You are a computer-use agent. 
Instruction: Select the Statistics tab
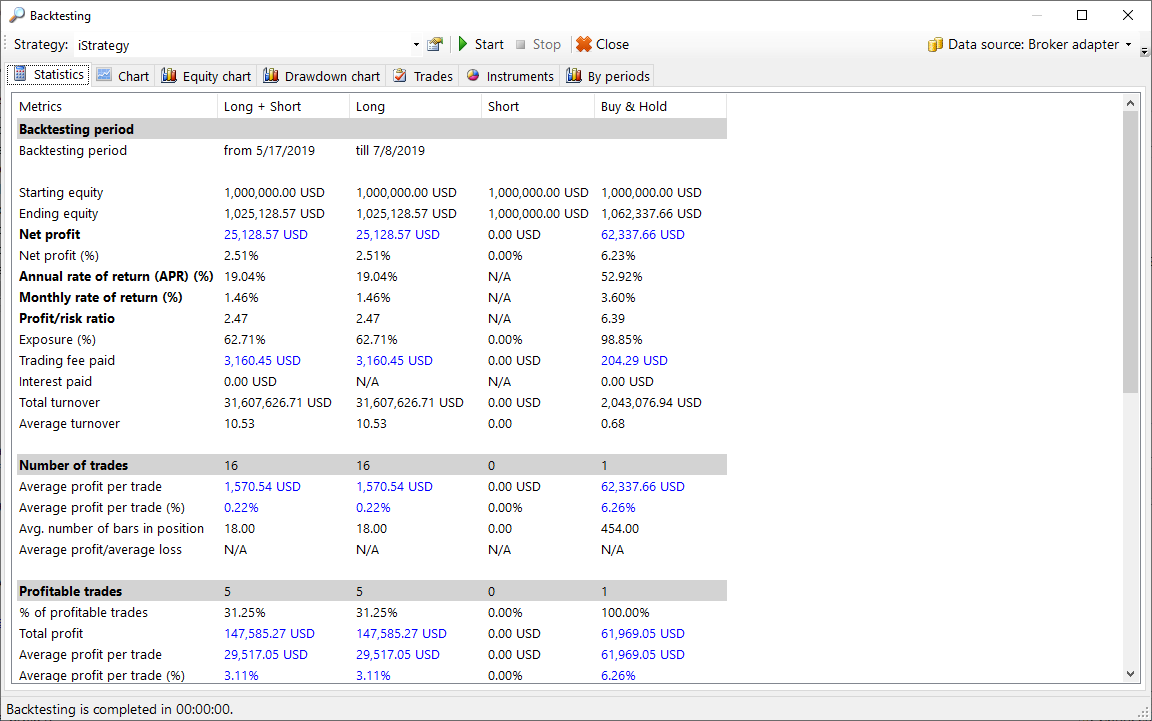tap(48, 75)
